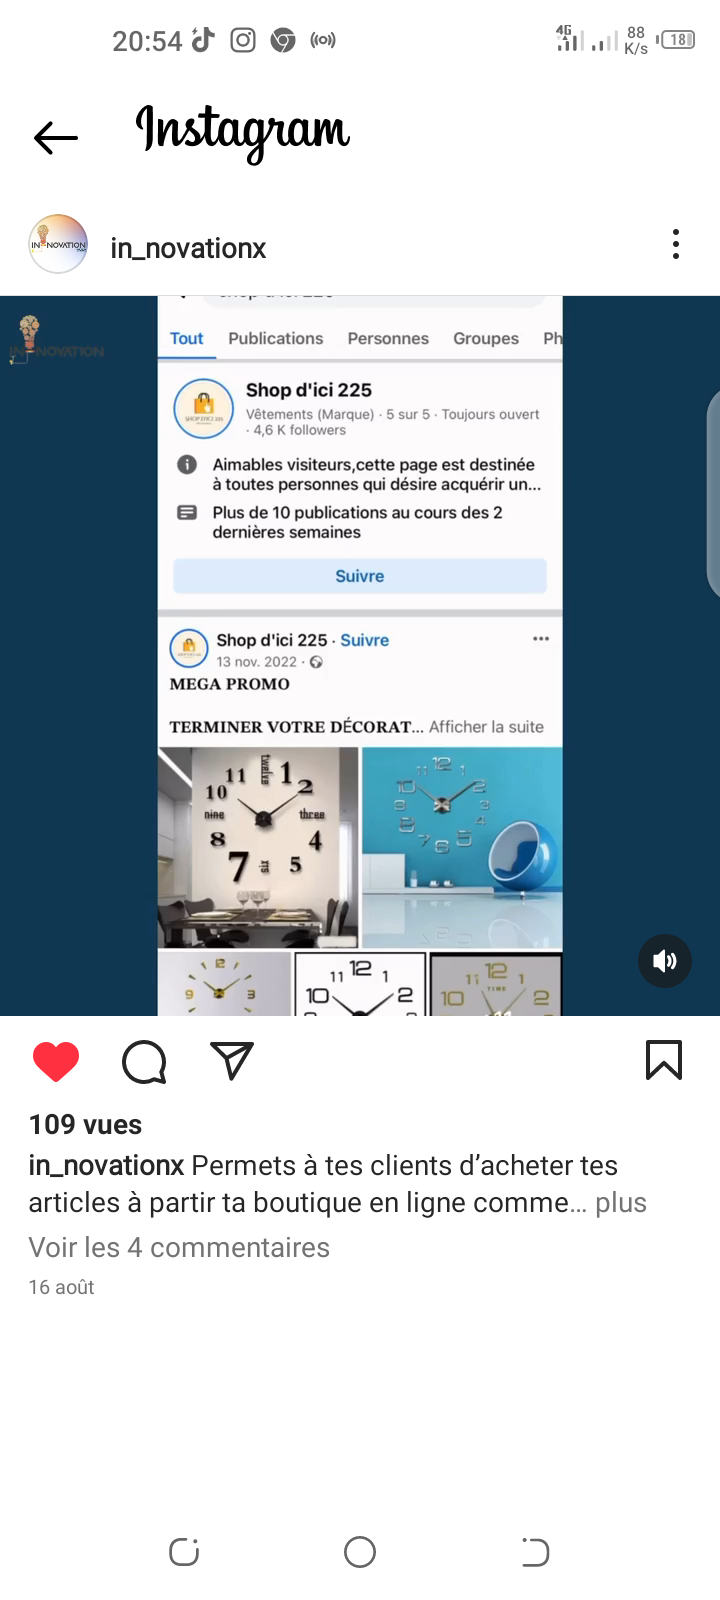The image size is (720, 1600).
Task: View all 4 comments
Action: point(179,1247)
